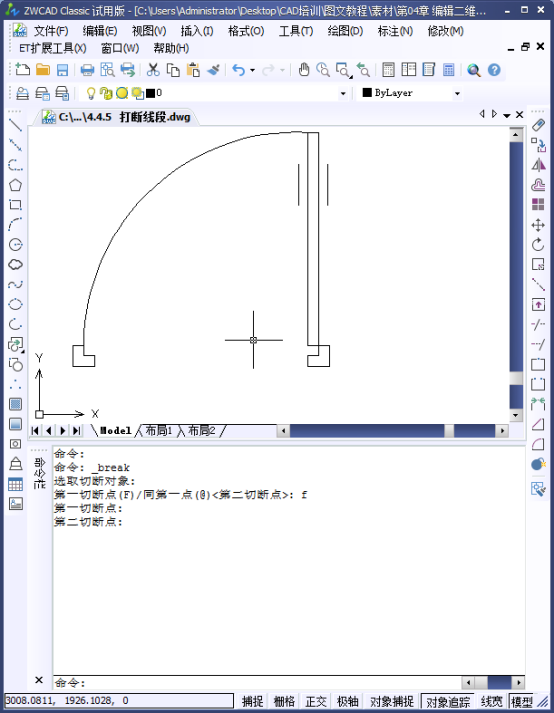This screenshot has width=554, height=713.
Task: Toggle 捕捉 snap mode
Action: 252,701
